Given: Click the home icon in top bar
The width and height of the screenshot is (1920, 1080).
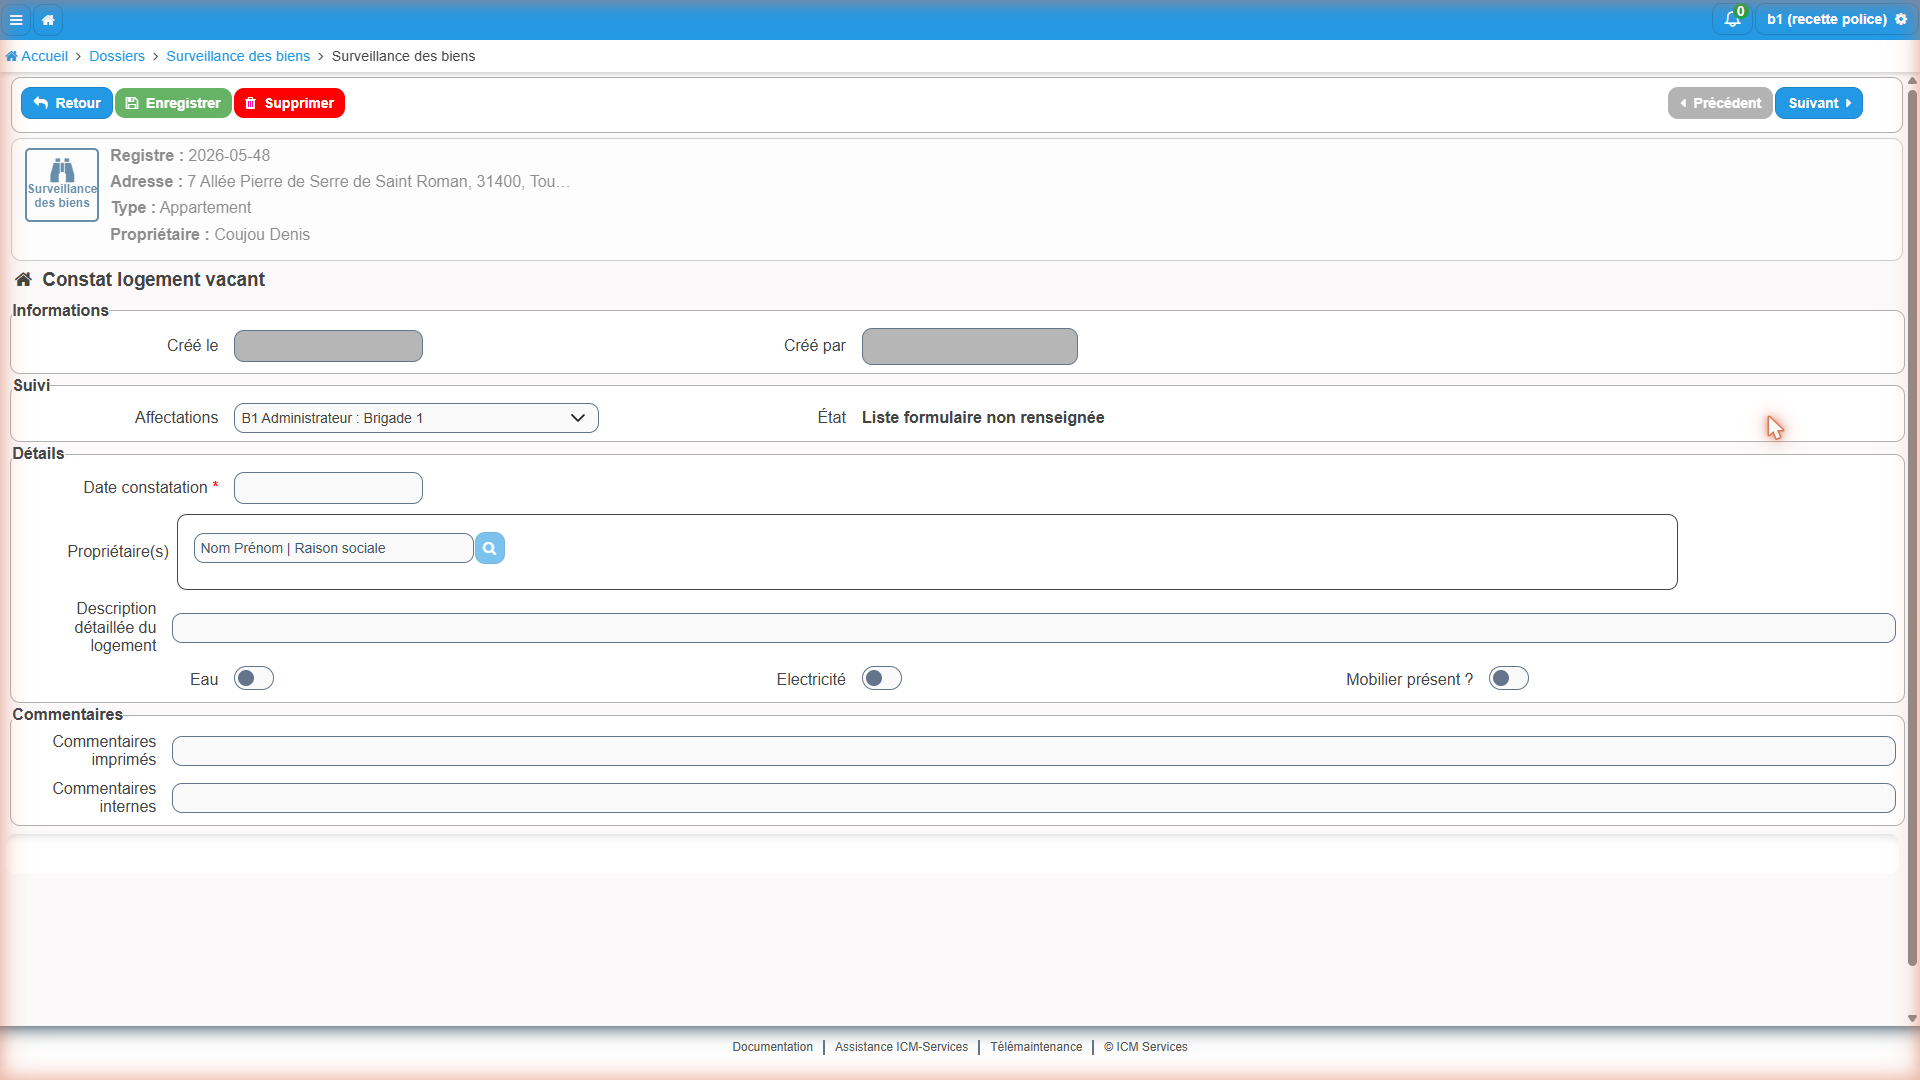Looking at the screenshot, I should click(48, 19).
